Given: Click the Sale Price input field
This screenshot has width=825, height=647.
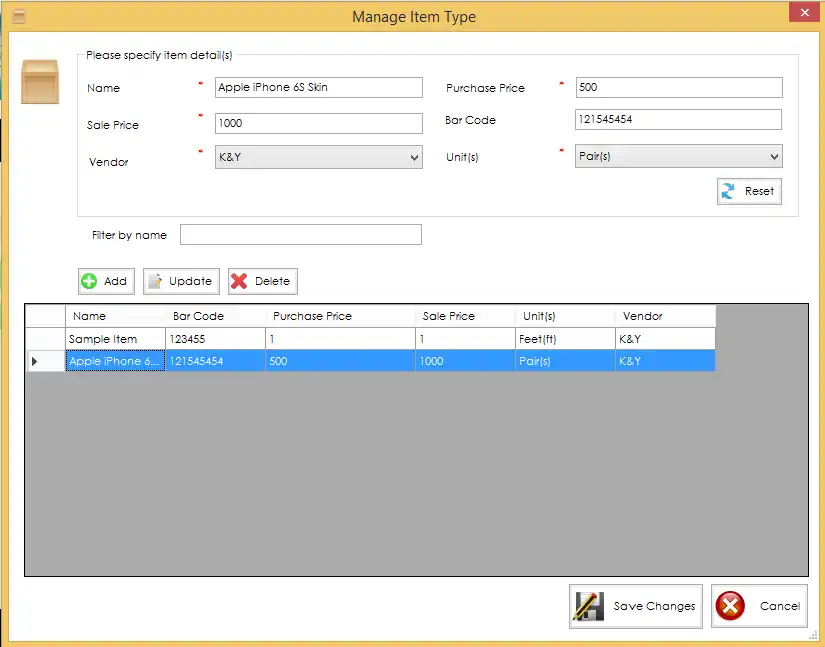Looking at the screenshot, I should [318, 123].
